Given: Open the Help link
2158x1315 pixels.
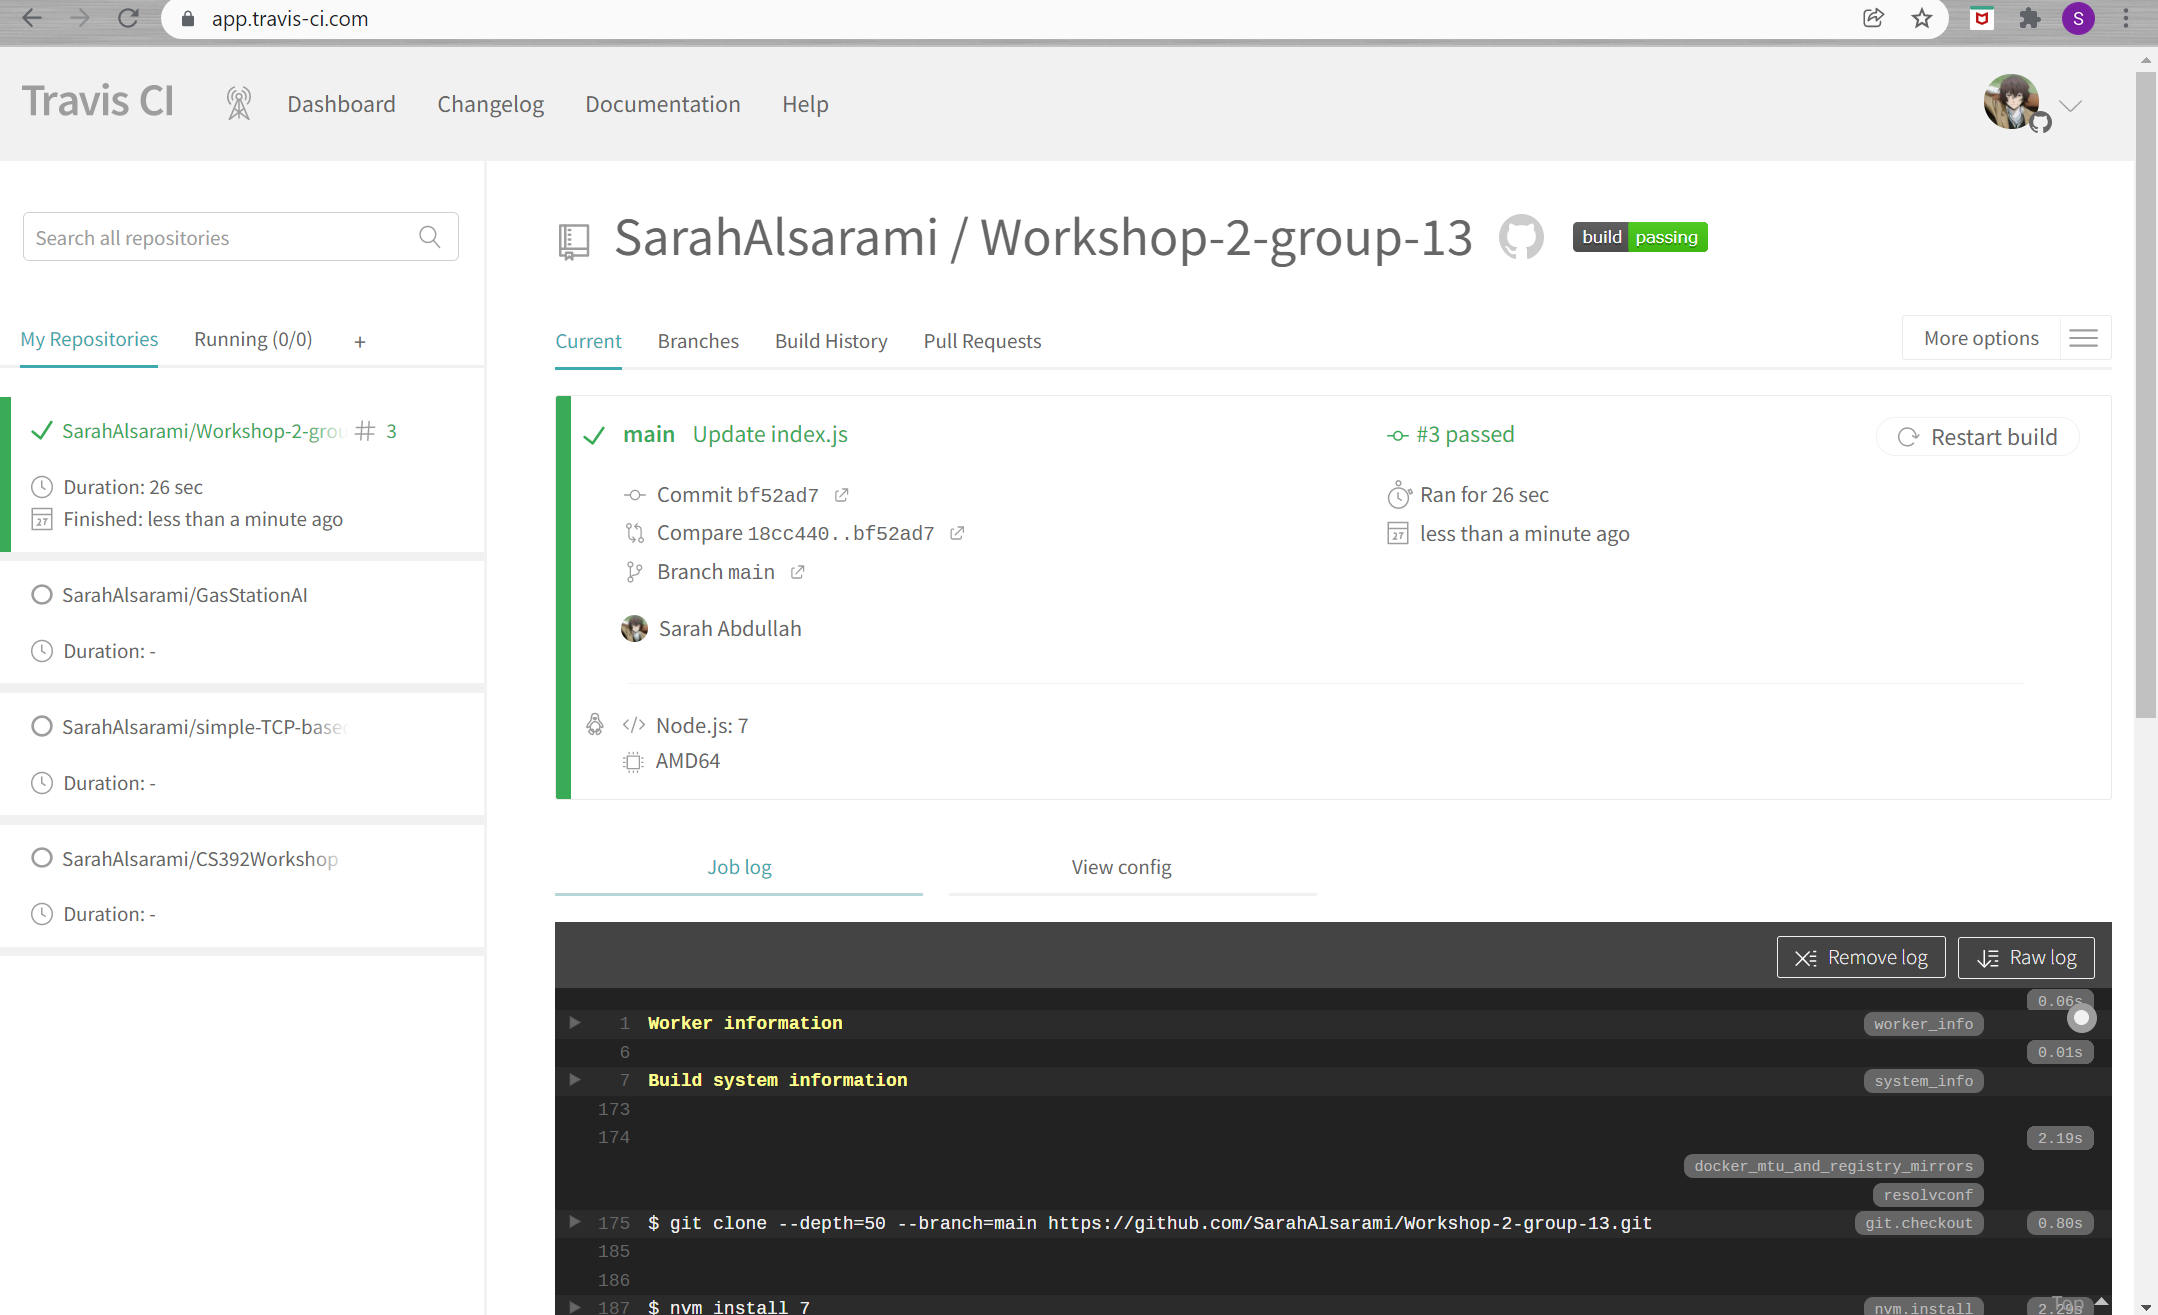Looking at the screenshot, I should tap(805, 104).
